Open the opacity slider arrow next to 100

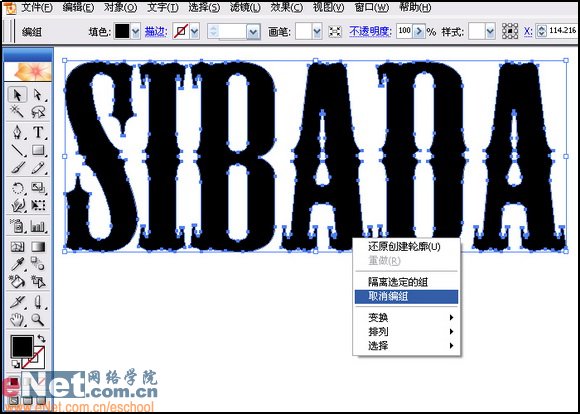point(419,32)
